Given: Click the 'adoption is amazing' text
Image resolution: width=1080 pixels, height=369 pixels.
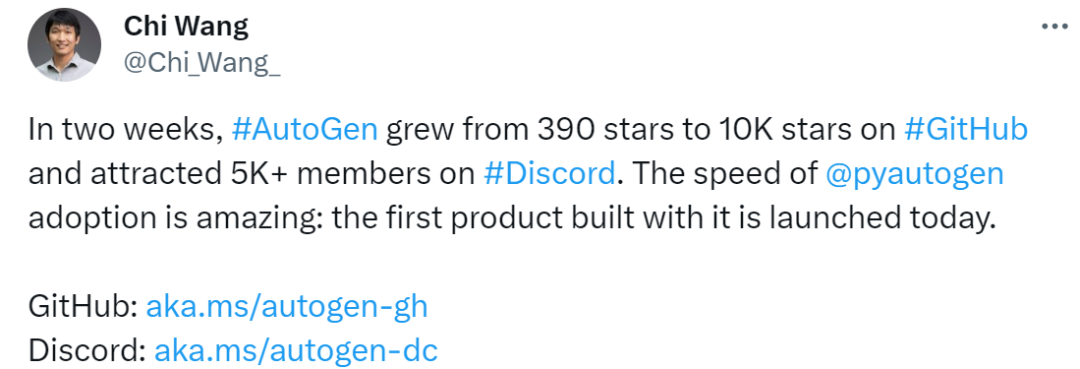Looking at the screenshot, I should (173, 220).
